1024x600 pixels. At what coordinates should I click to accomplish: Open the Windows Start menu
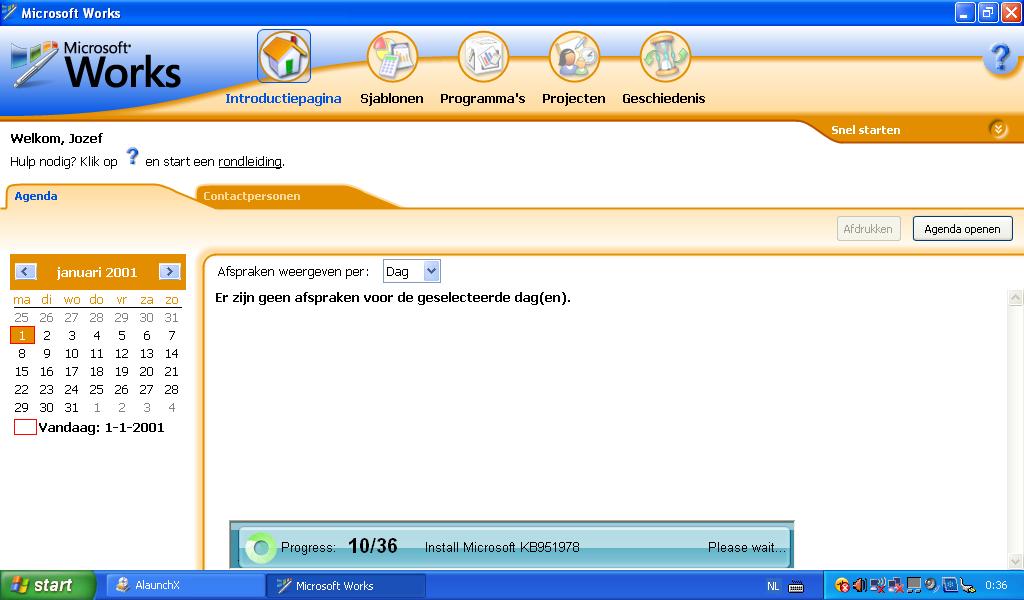pos(47,585)
